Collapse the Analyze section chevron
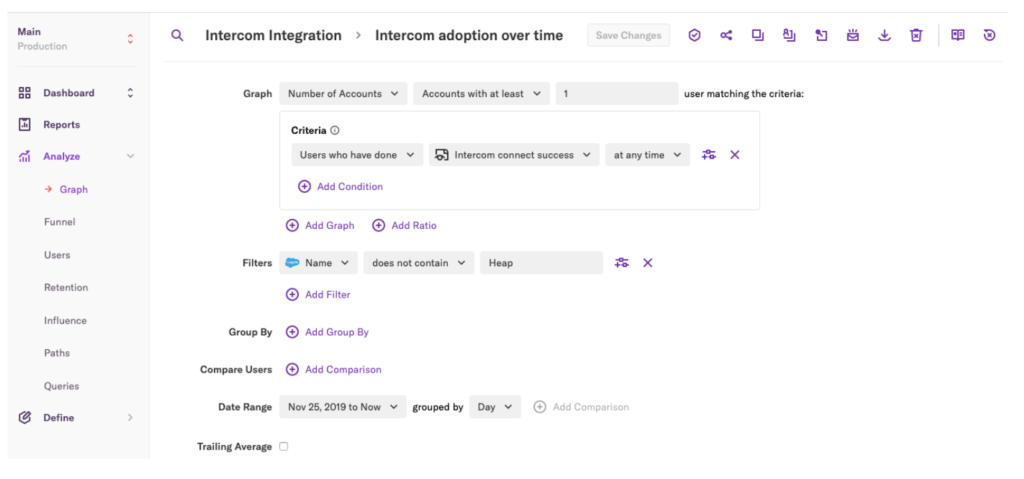The width and height of the screenshot is (1024, 479). (130, 156)
